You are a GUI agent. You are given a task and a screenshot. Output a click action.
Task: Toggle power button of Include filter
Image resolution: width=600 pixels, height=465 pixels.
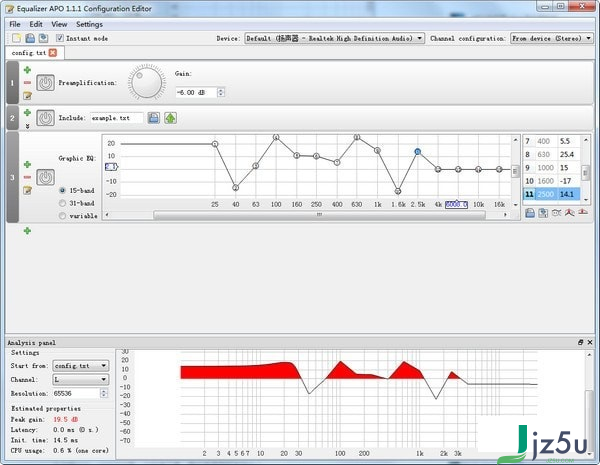coord(46,118)
